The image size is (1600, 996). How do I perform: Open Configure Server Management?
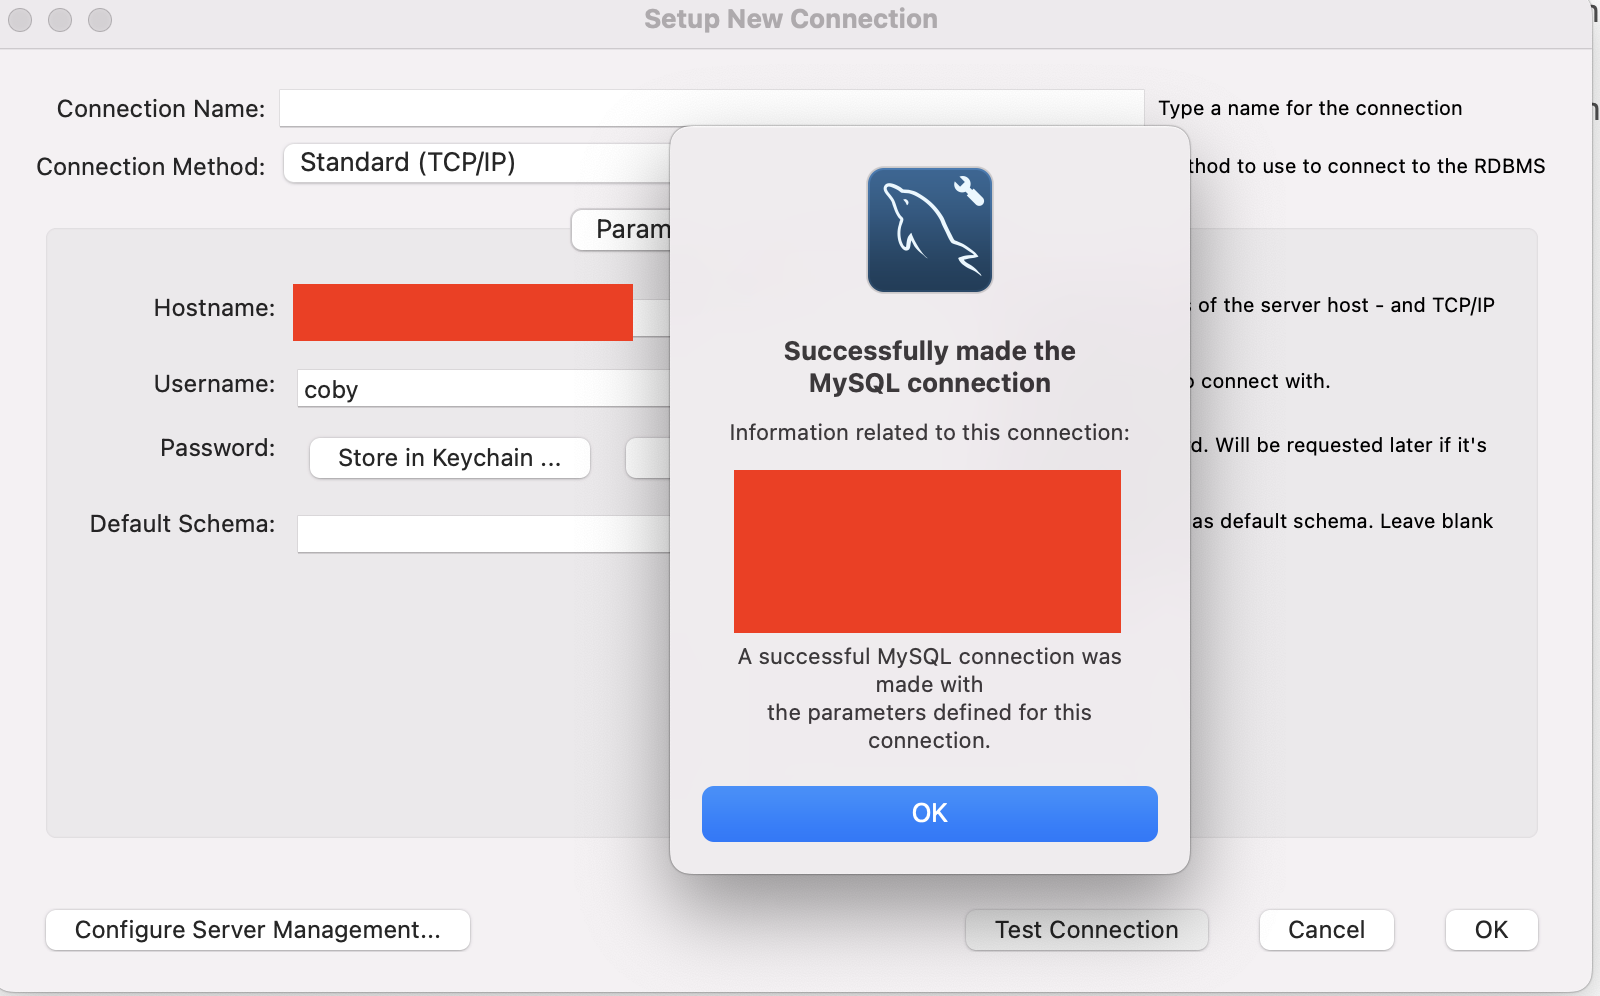(x=258, y=930)
